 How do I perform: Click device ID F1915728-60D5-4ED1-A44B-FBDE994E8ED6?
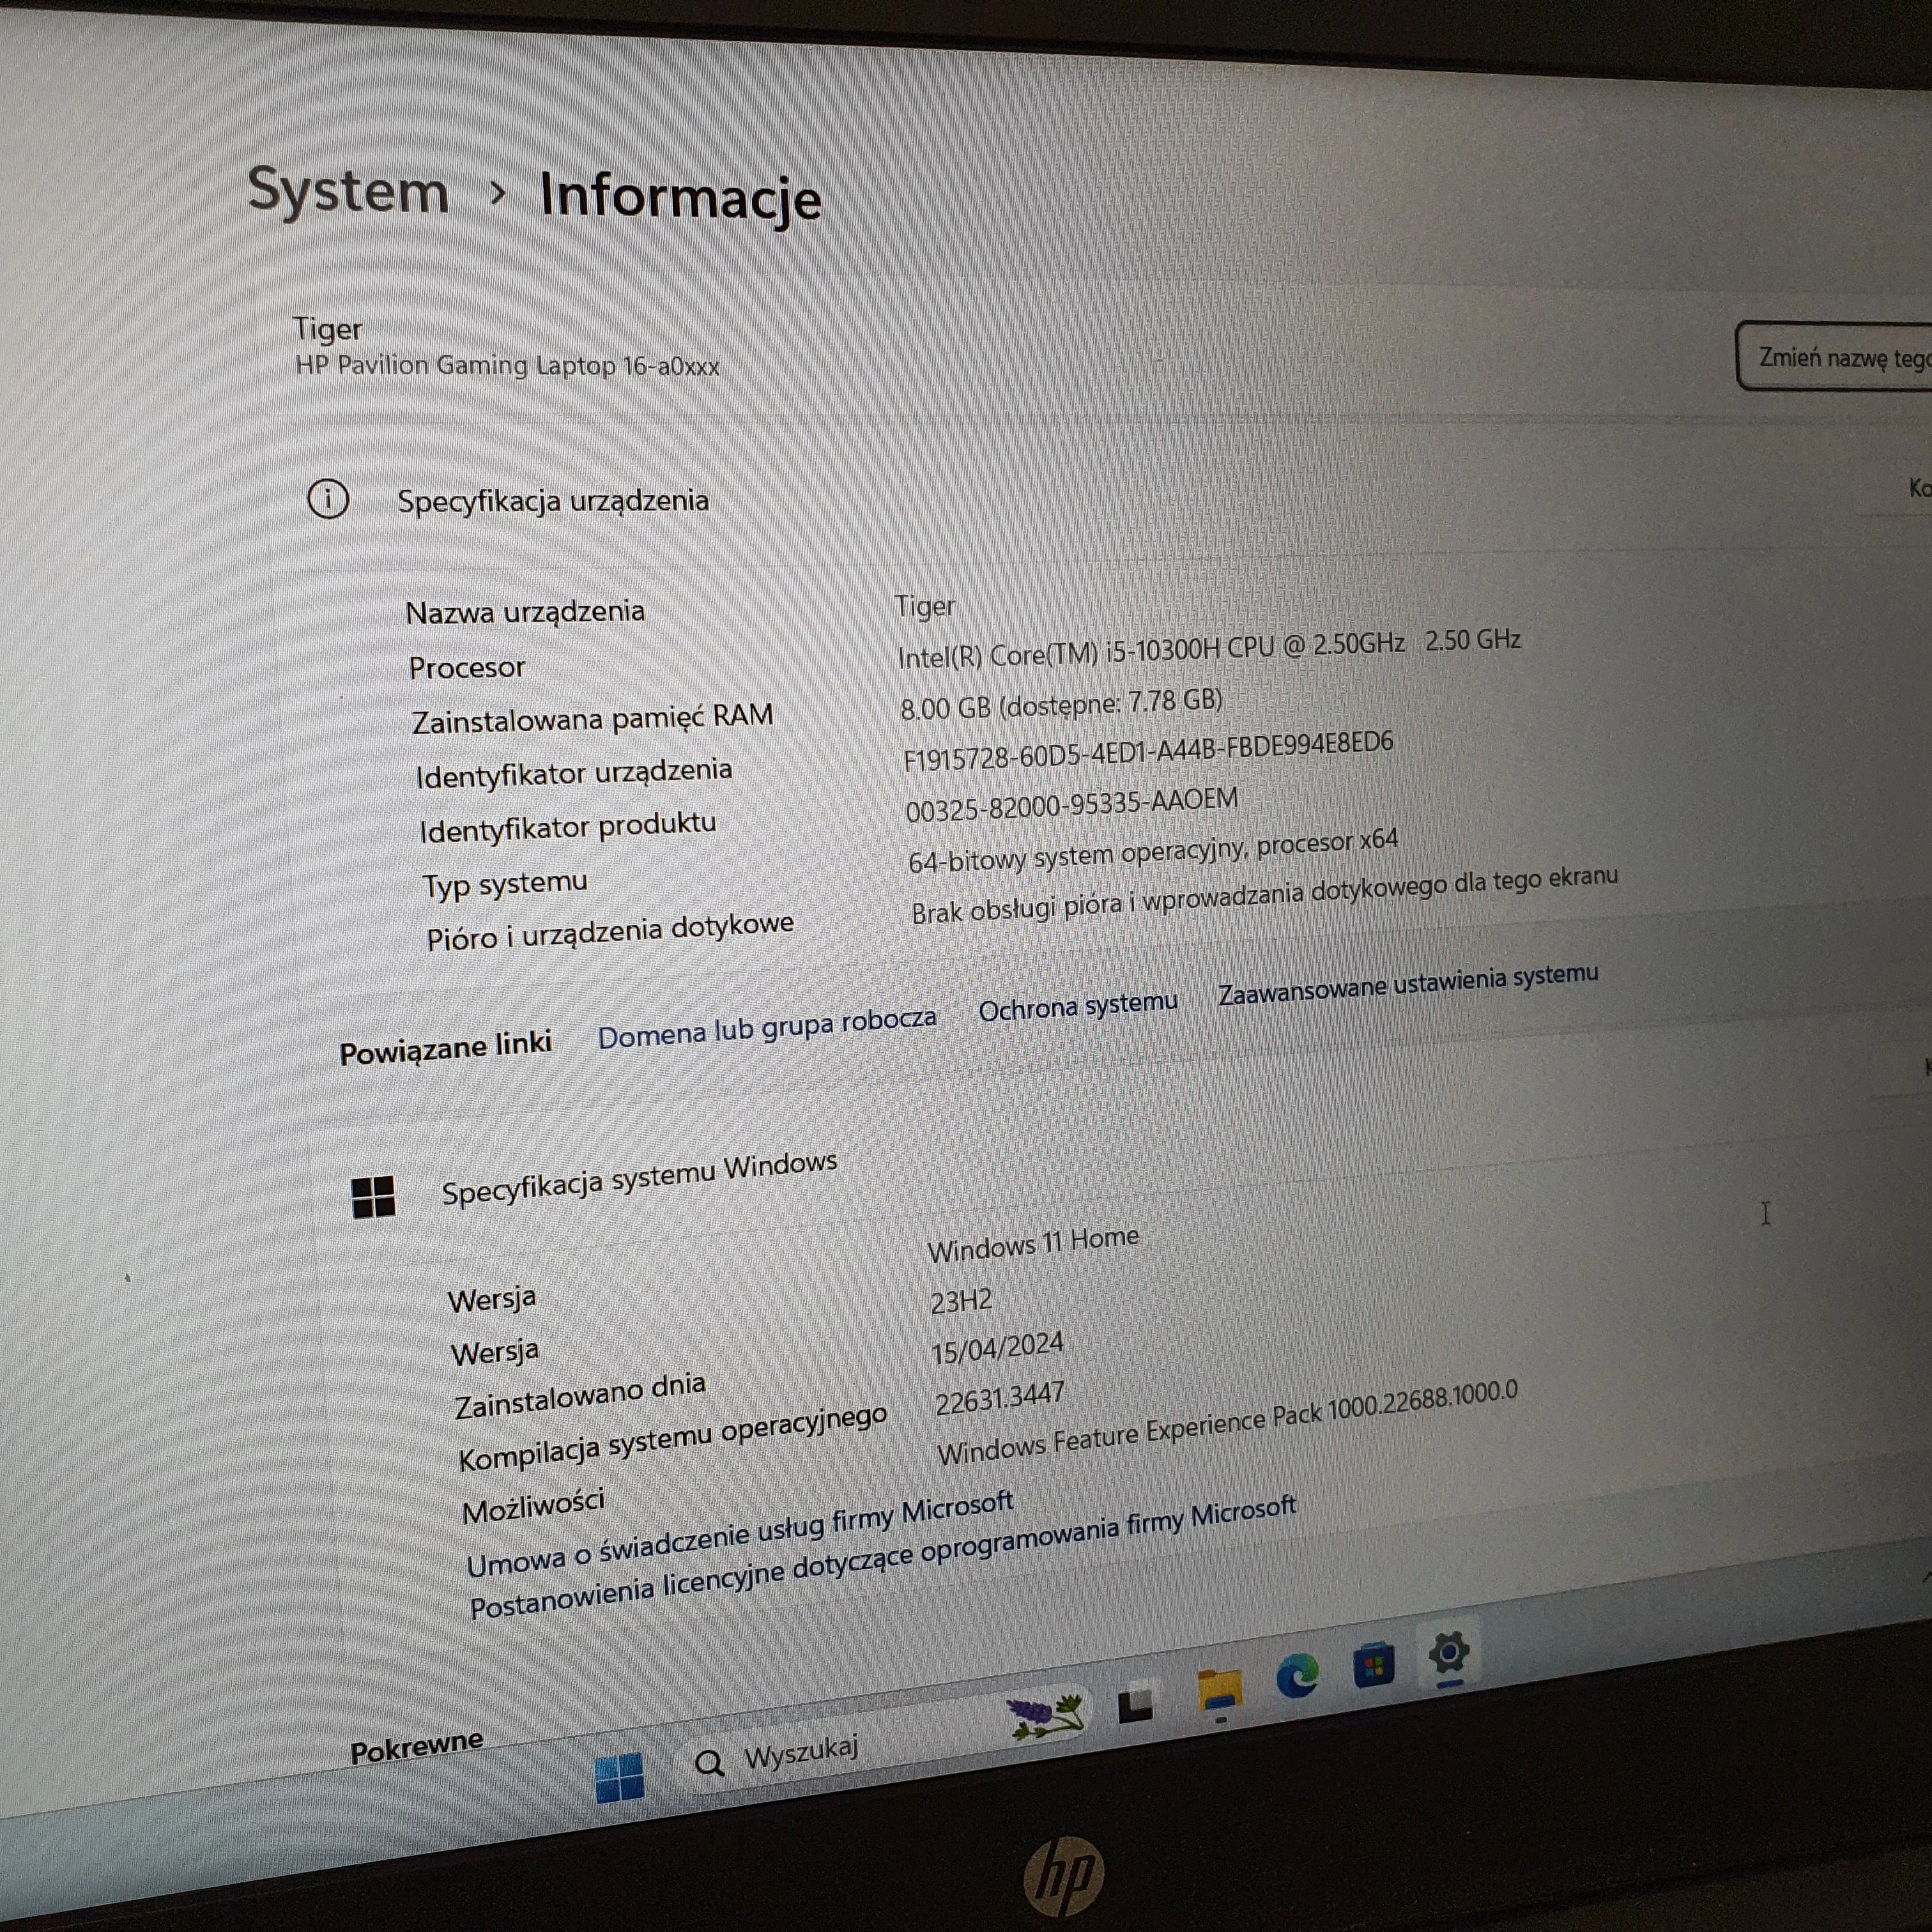coord(1148,751)
